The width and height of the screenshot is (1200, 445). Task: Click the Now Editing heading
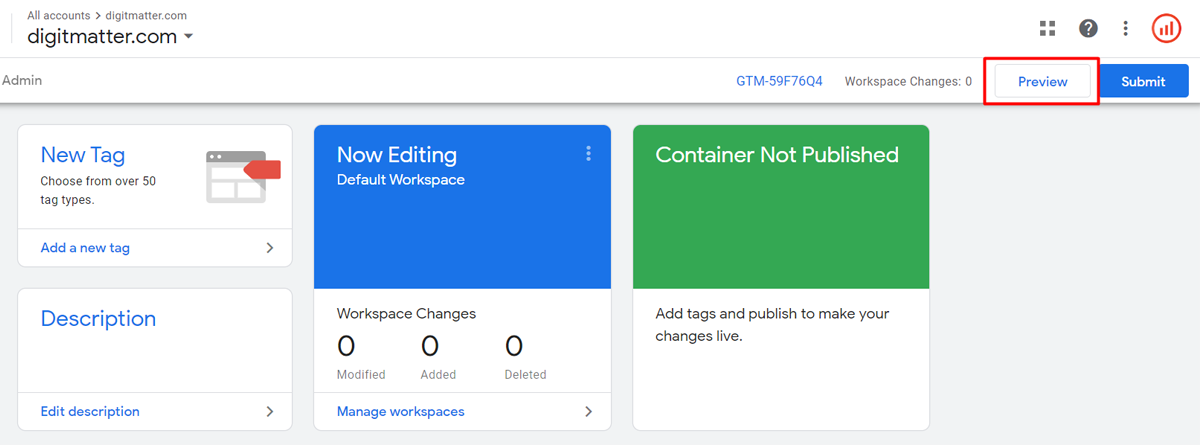[x=397, y=155]
